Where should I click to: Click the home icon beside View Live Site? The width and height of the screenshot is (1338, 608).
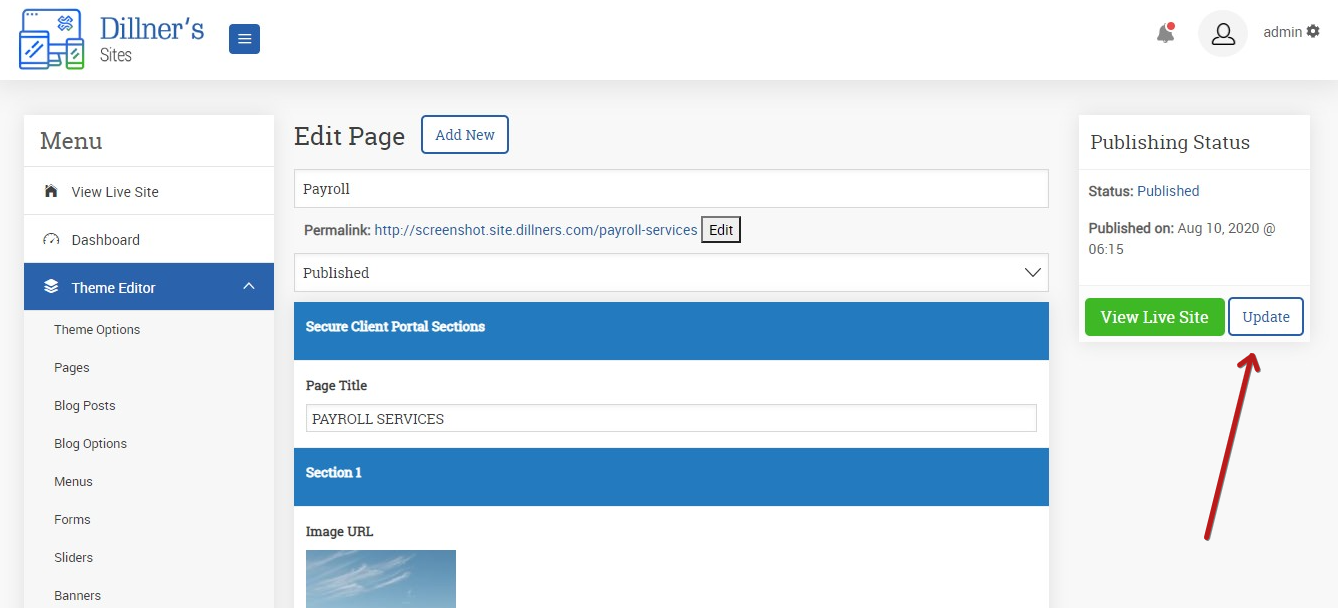(x=51, y=191)
